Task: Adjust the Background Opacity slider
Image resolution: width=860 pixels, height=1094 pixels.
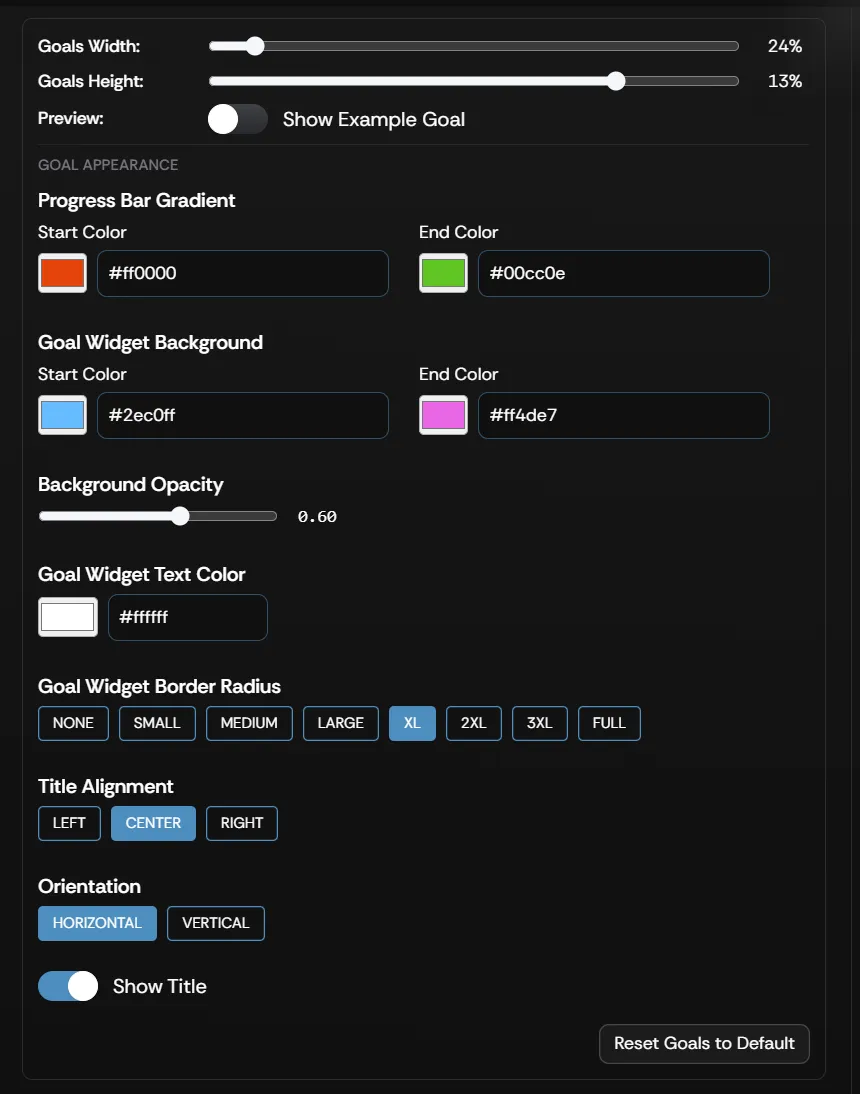Action: coord(158,516)
